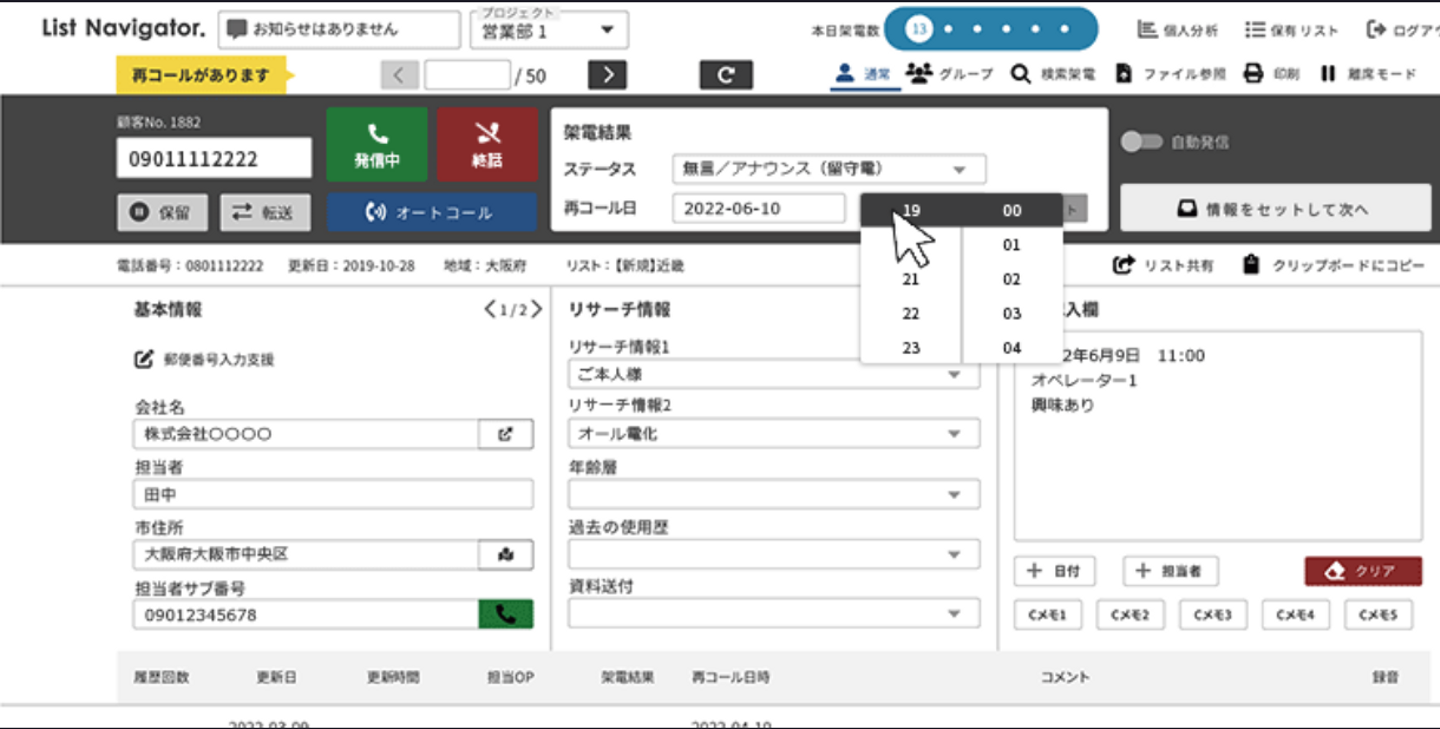Transfer the call using 転送 button
The width and height of the screenshot is (1440, 729).
(x=265, y=213)
